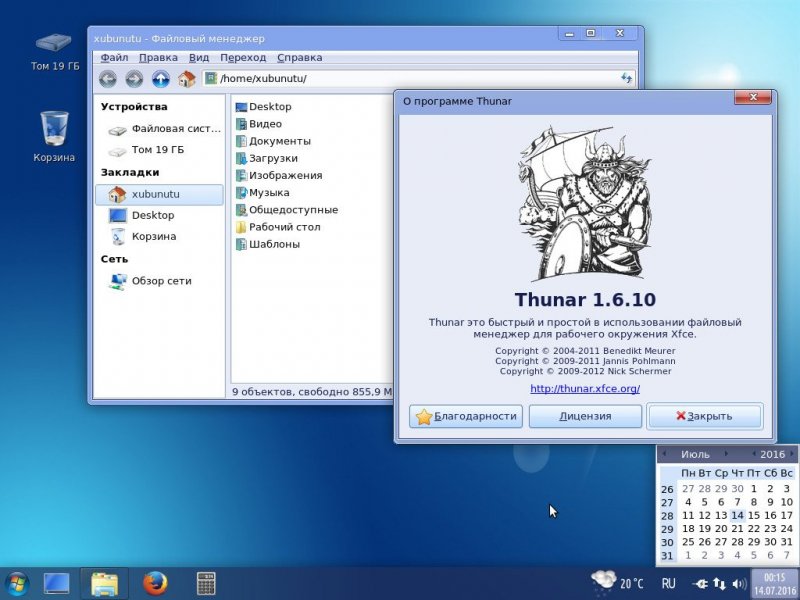
Task: Maximize the file manager window
Action: (x=590, y=34)
